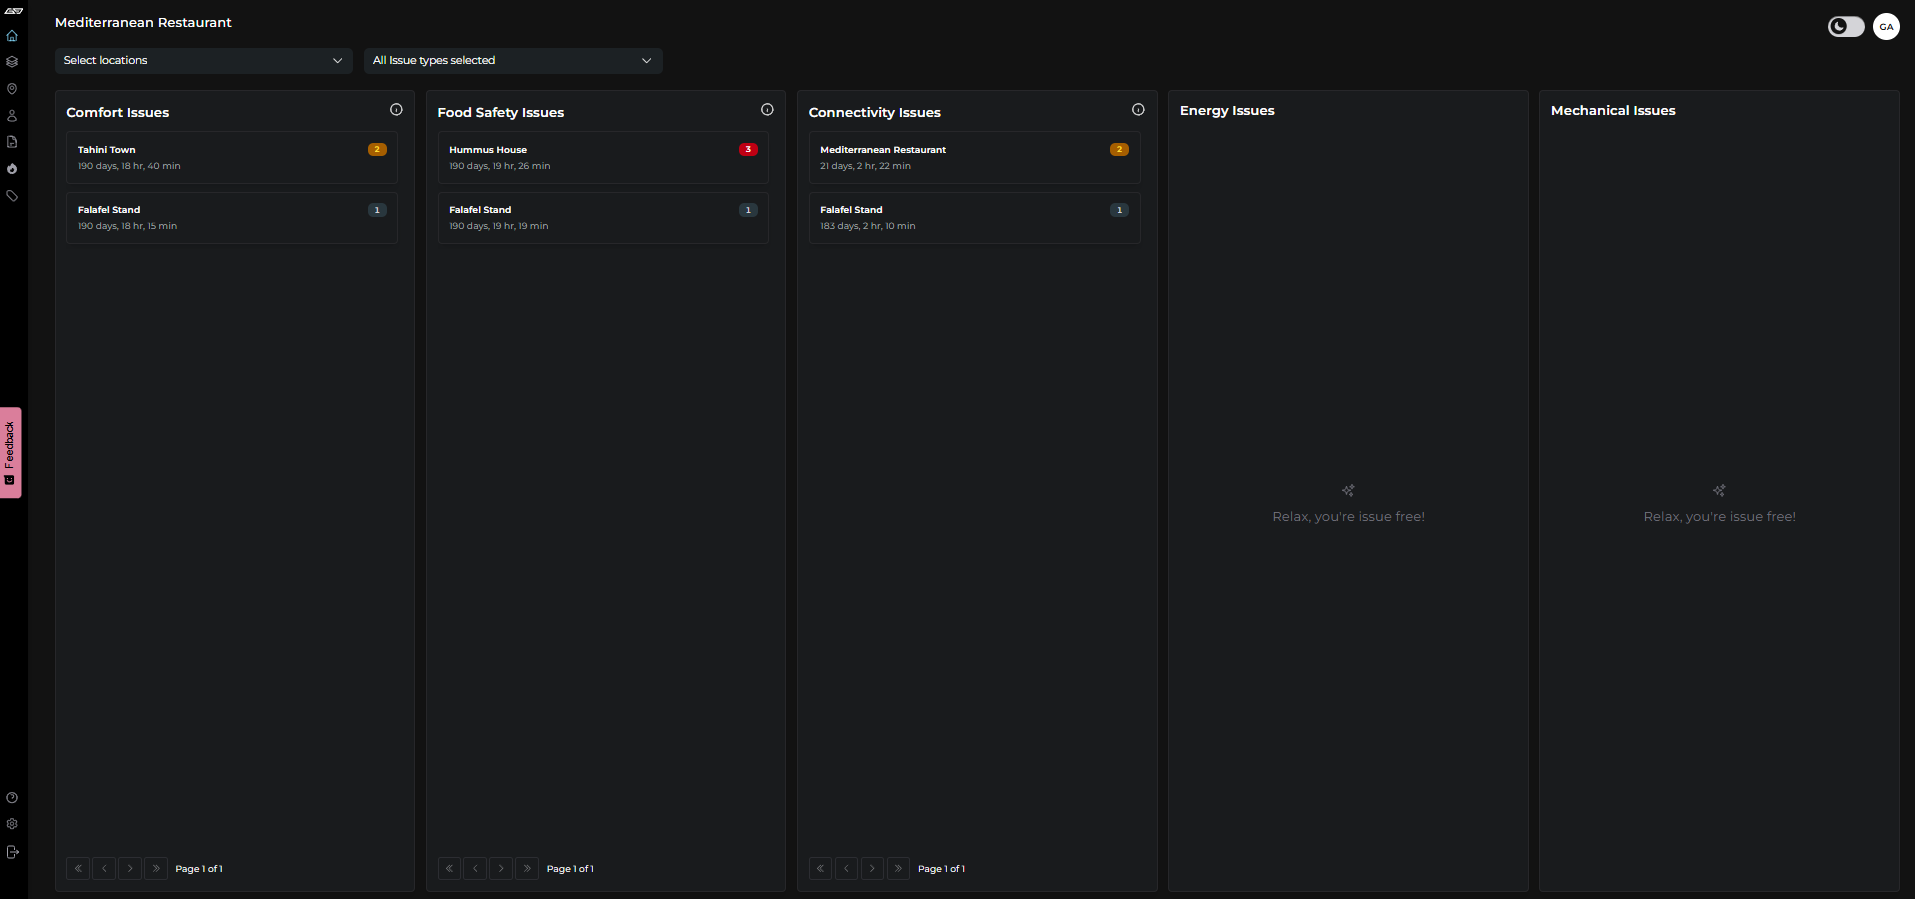Show info for Comfort Issues column
Screen dimensions: 1915x899
396,110
